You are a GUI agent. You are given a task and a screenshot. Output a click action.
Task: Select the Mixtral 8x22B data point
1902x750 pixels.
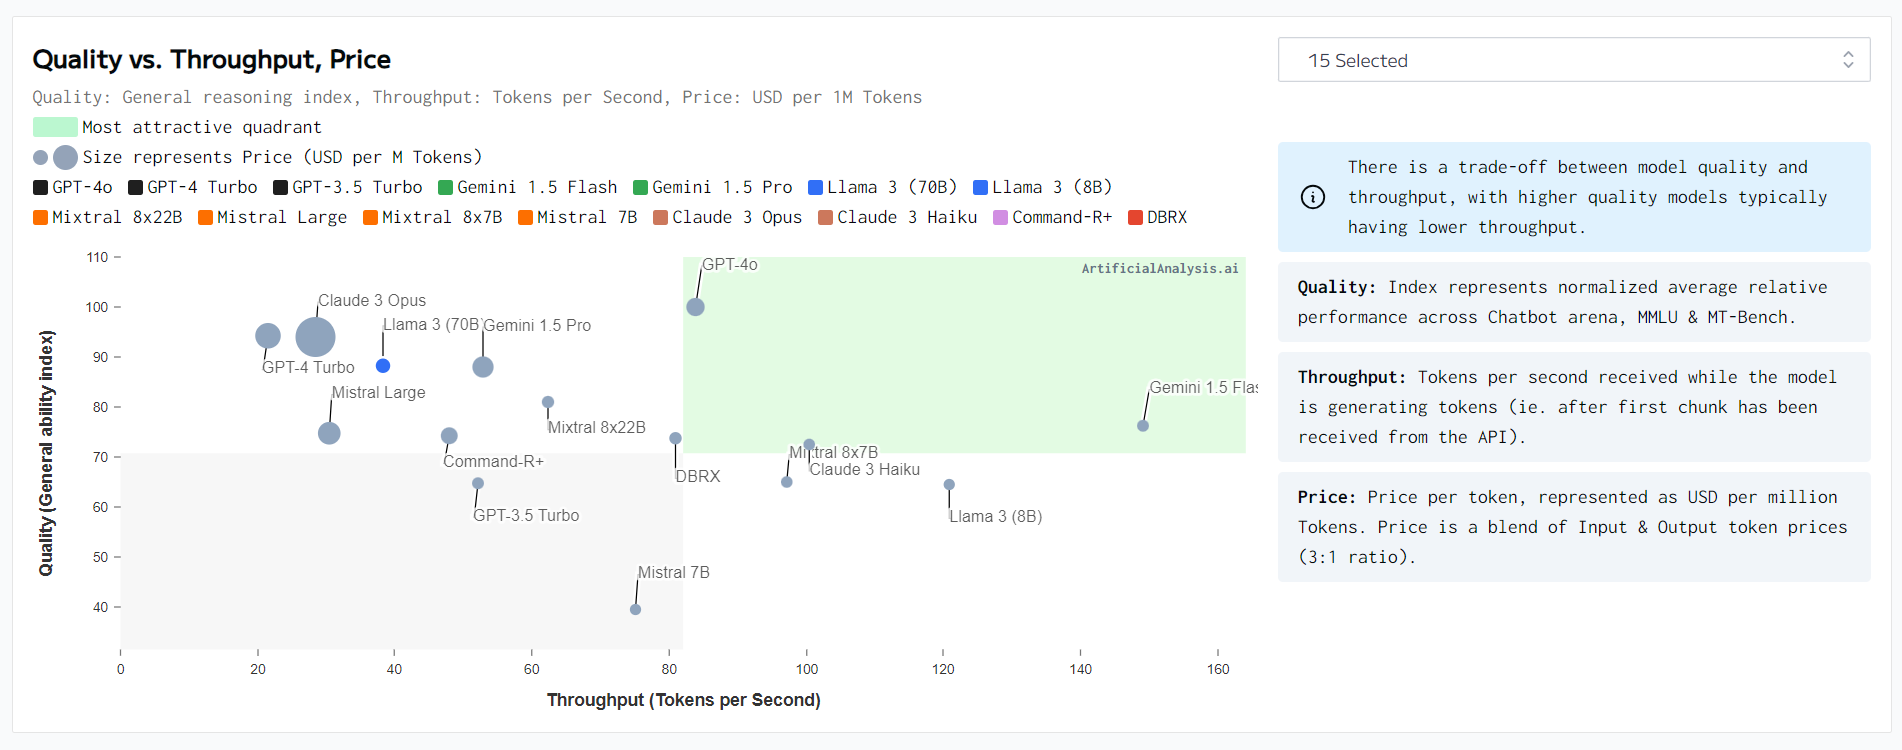tap(548, 402)
